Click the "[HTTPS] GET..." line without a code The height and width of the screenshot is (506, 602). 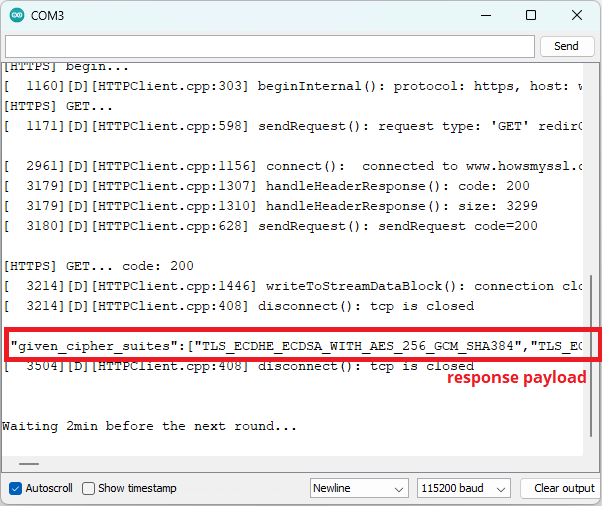pos(58,106)
